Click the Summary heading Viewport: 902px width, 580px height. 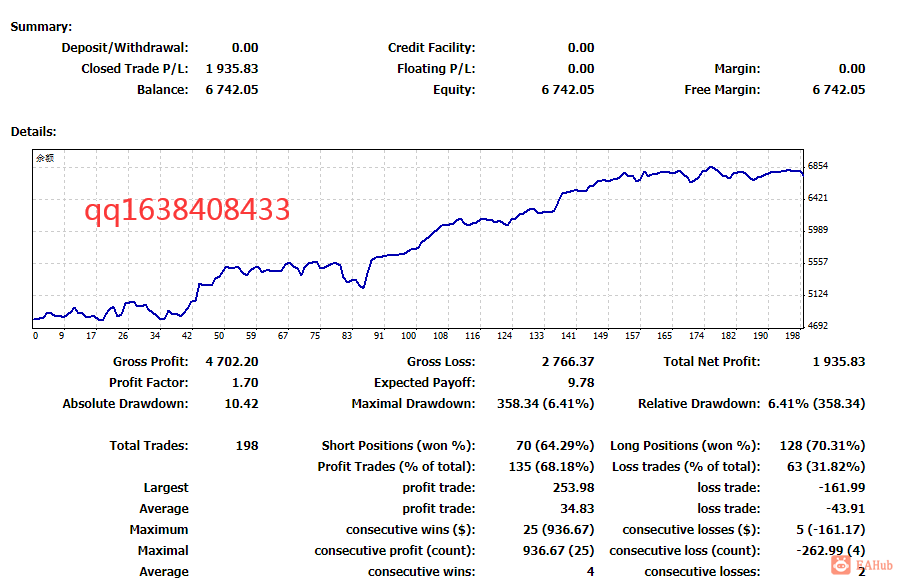pos(41,26)
